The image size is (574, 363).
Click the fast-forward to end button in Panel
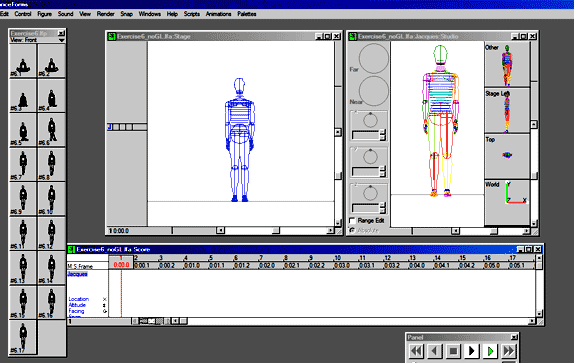[509, 351]
